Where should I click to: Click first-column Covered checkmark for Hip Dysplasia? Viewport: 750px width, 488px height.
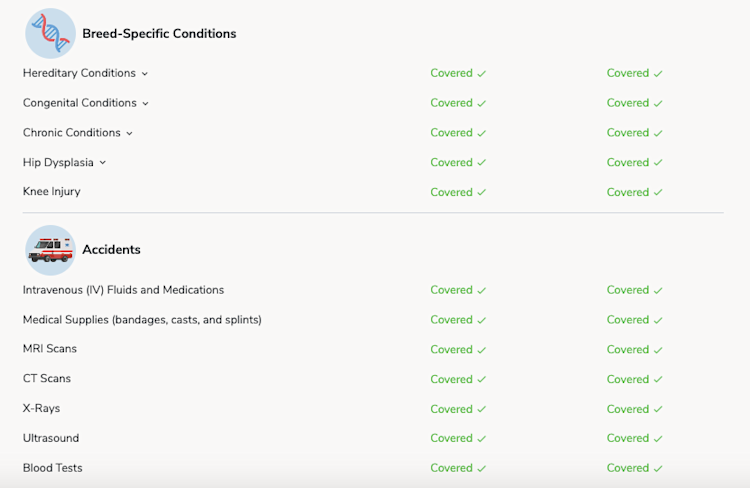482,163
